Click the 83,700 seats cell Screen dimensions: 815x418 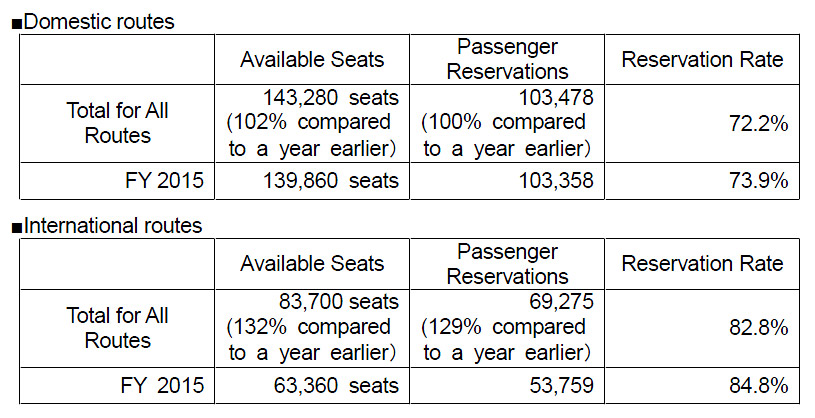coord(312,327)
